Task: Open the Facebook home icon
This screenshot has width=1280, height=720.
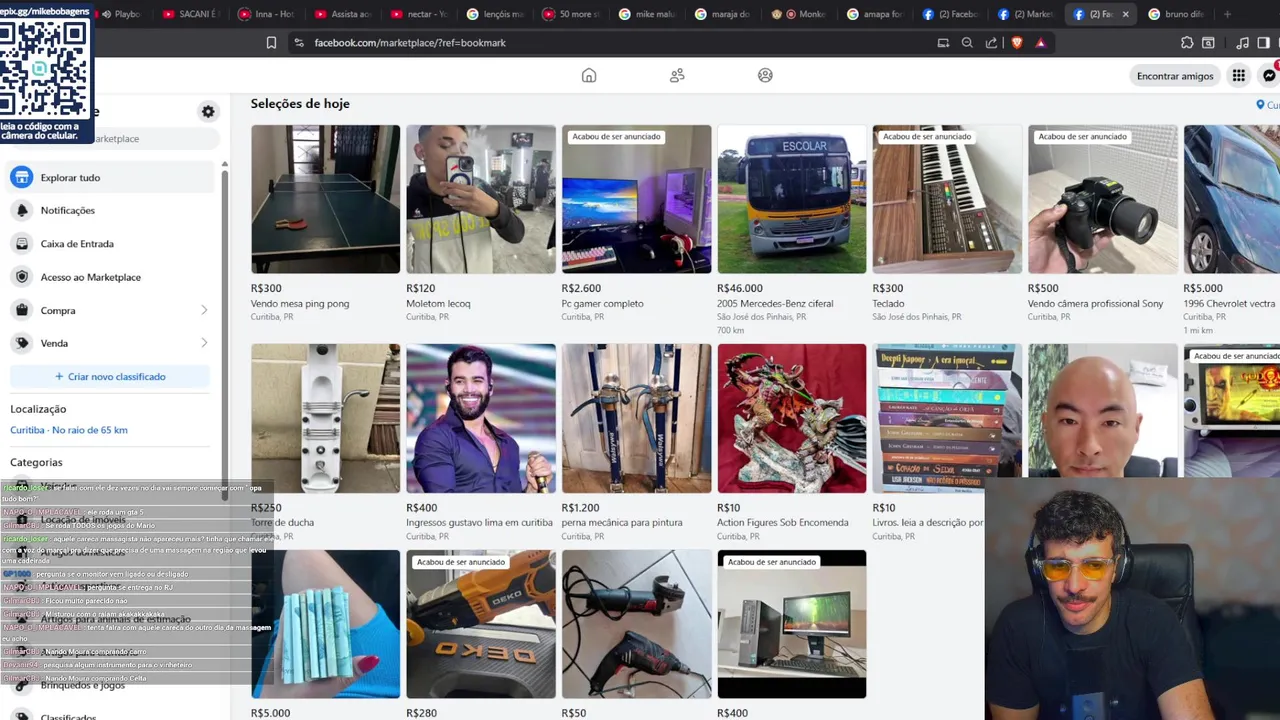Action: coord(589,75)
